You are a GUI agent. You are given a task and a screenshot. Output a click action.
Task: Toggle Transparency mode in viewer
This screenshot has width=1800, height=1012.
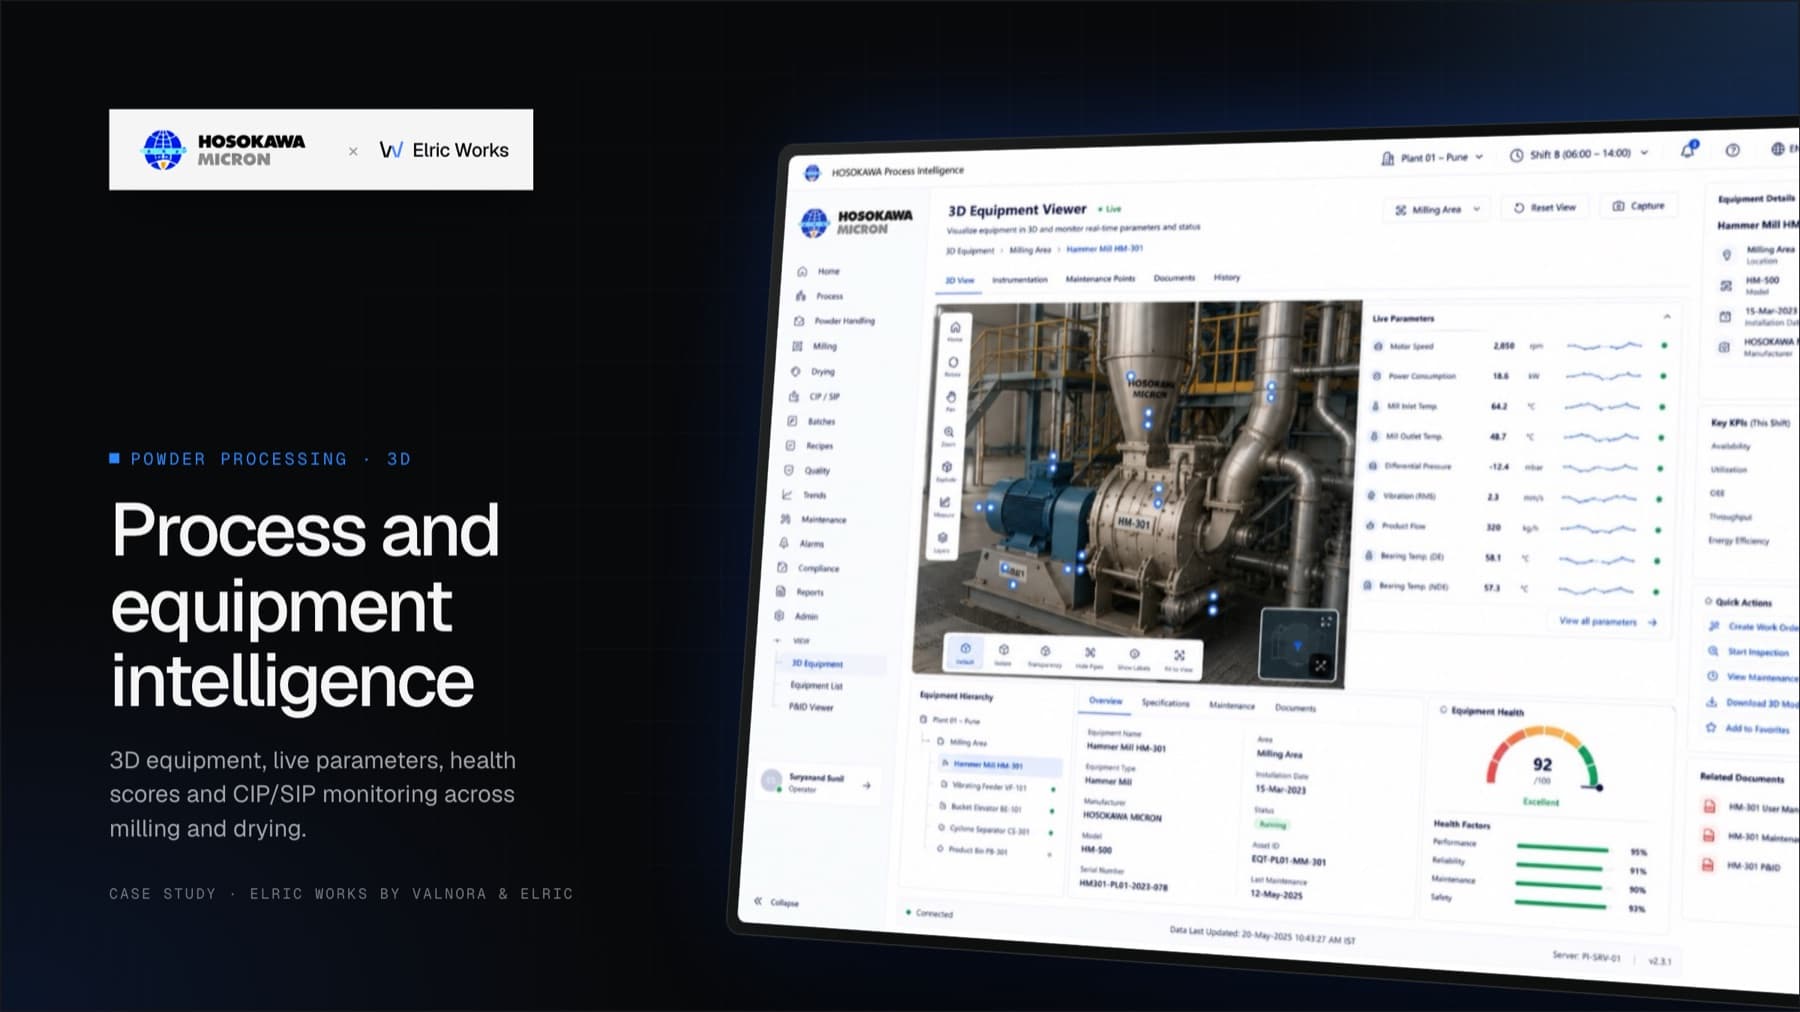pos(1045,655)
